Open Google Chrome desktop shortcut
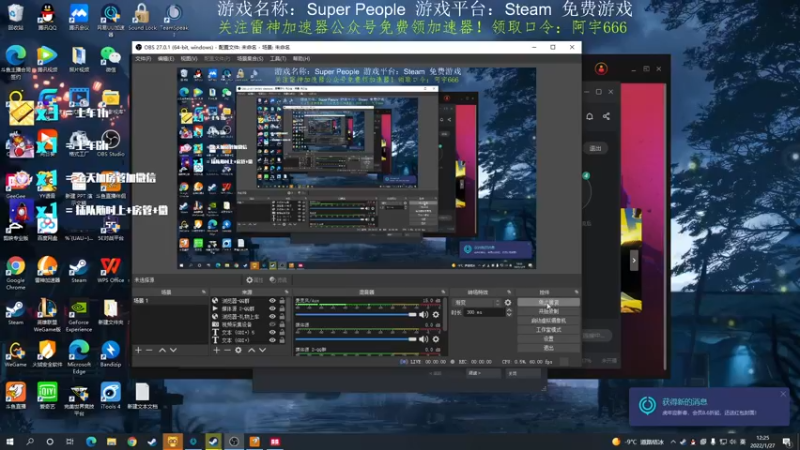This screenshot has width=800, height=450. [x=15, y=273]
